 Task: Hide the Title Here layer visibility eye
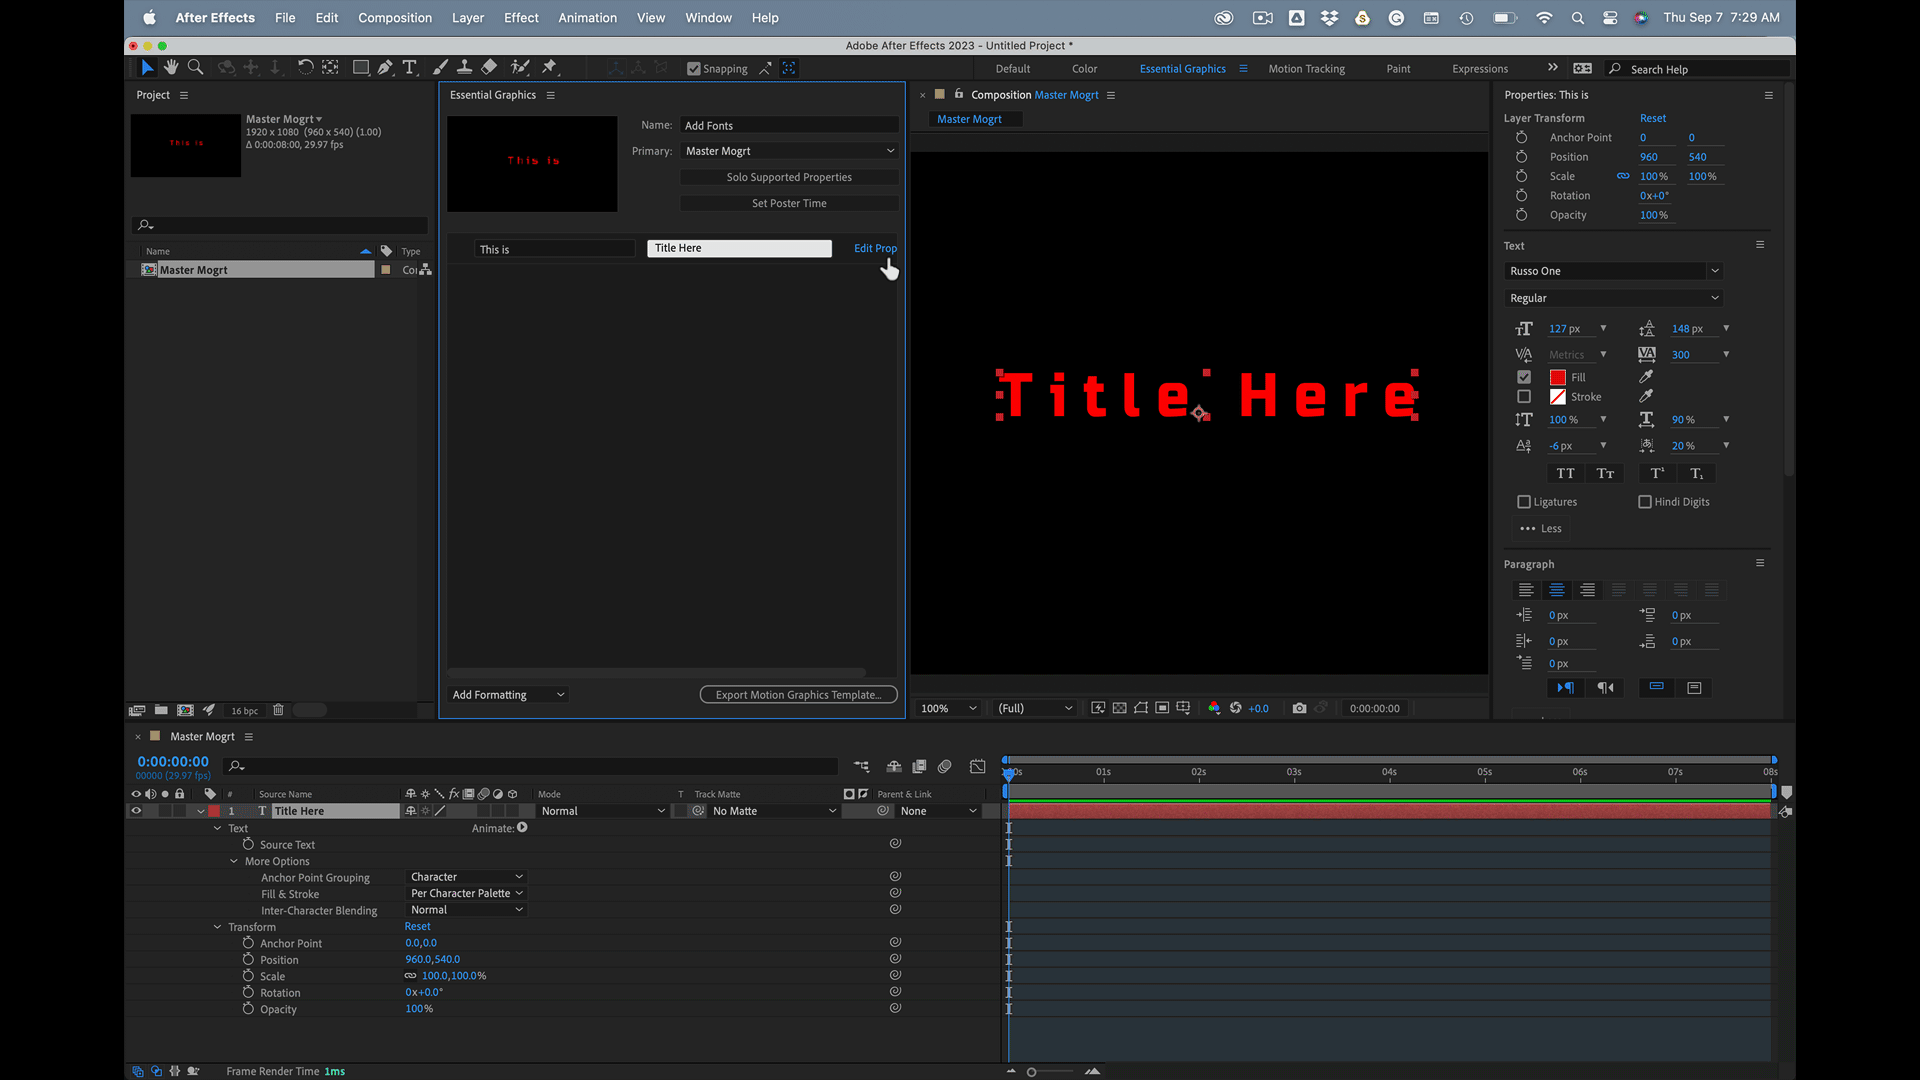click(x=136, y=810)
